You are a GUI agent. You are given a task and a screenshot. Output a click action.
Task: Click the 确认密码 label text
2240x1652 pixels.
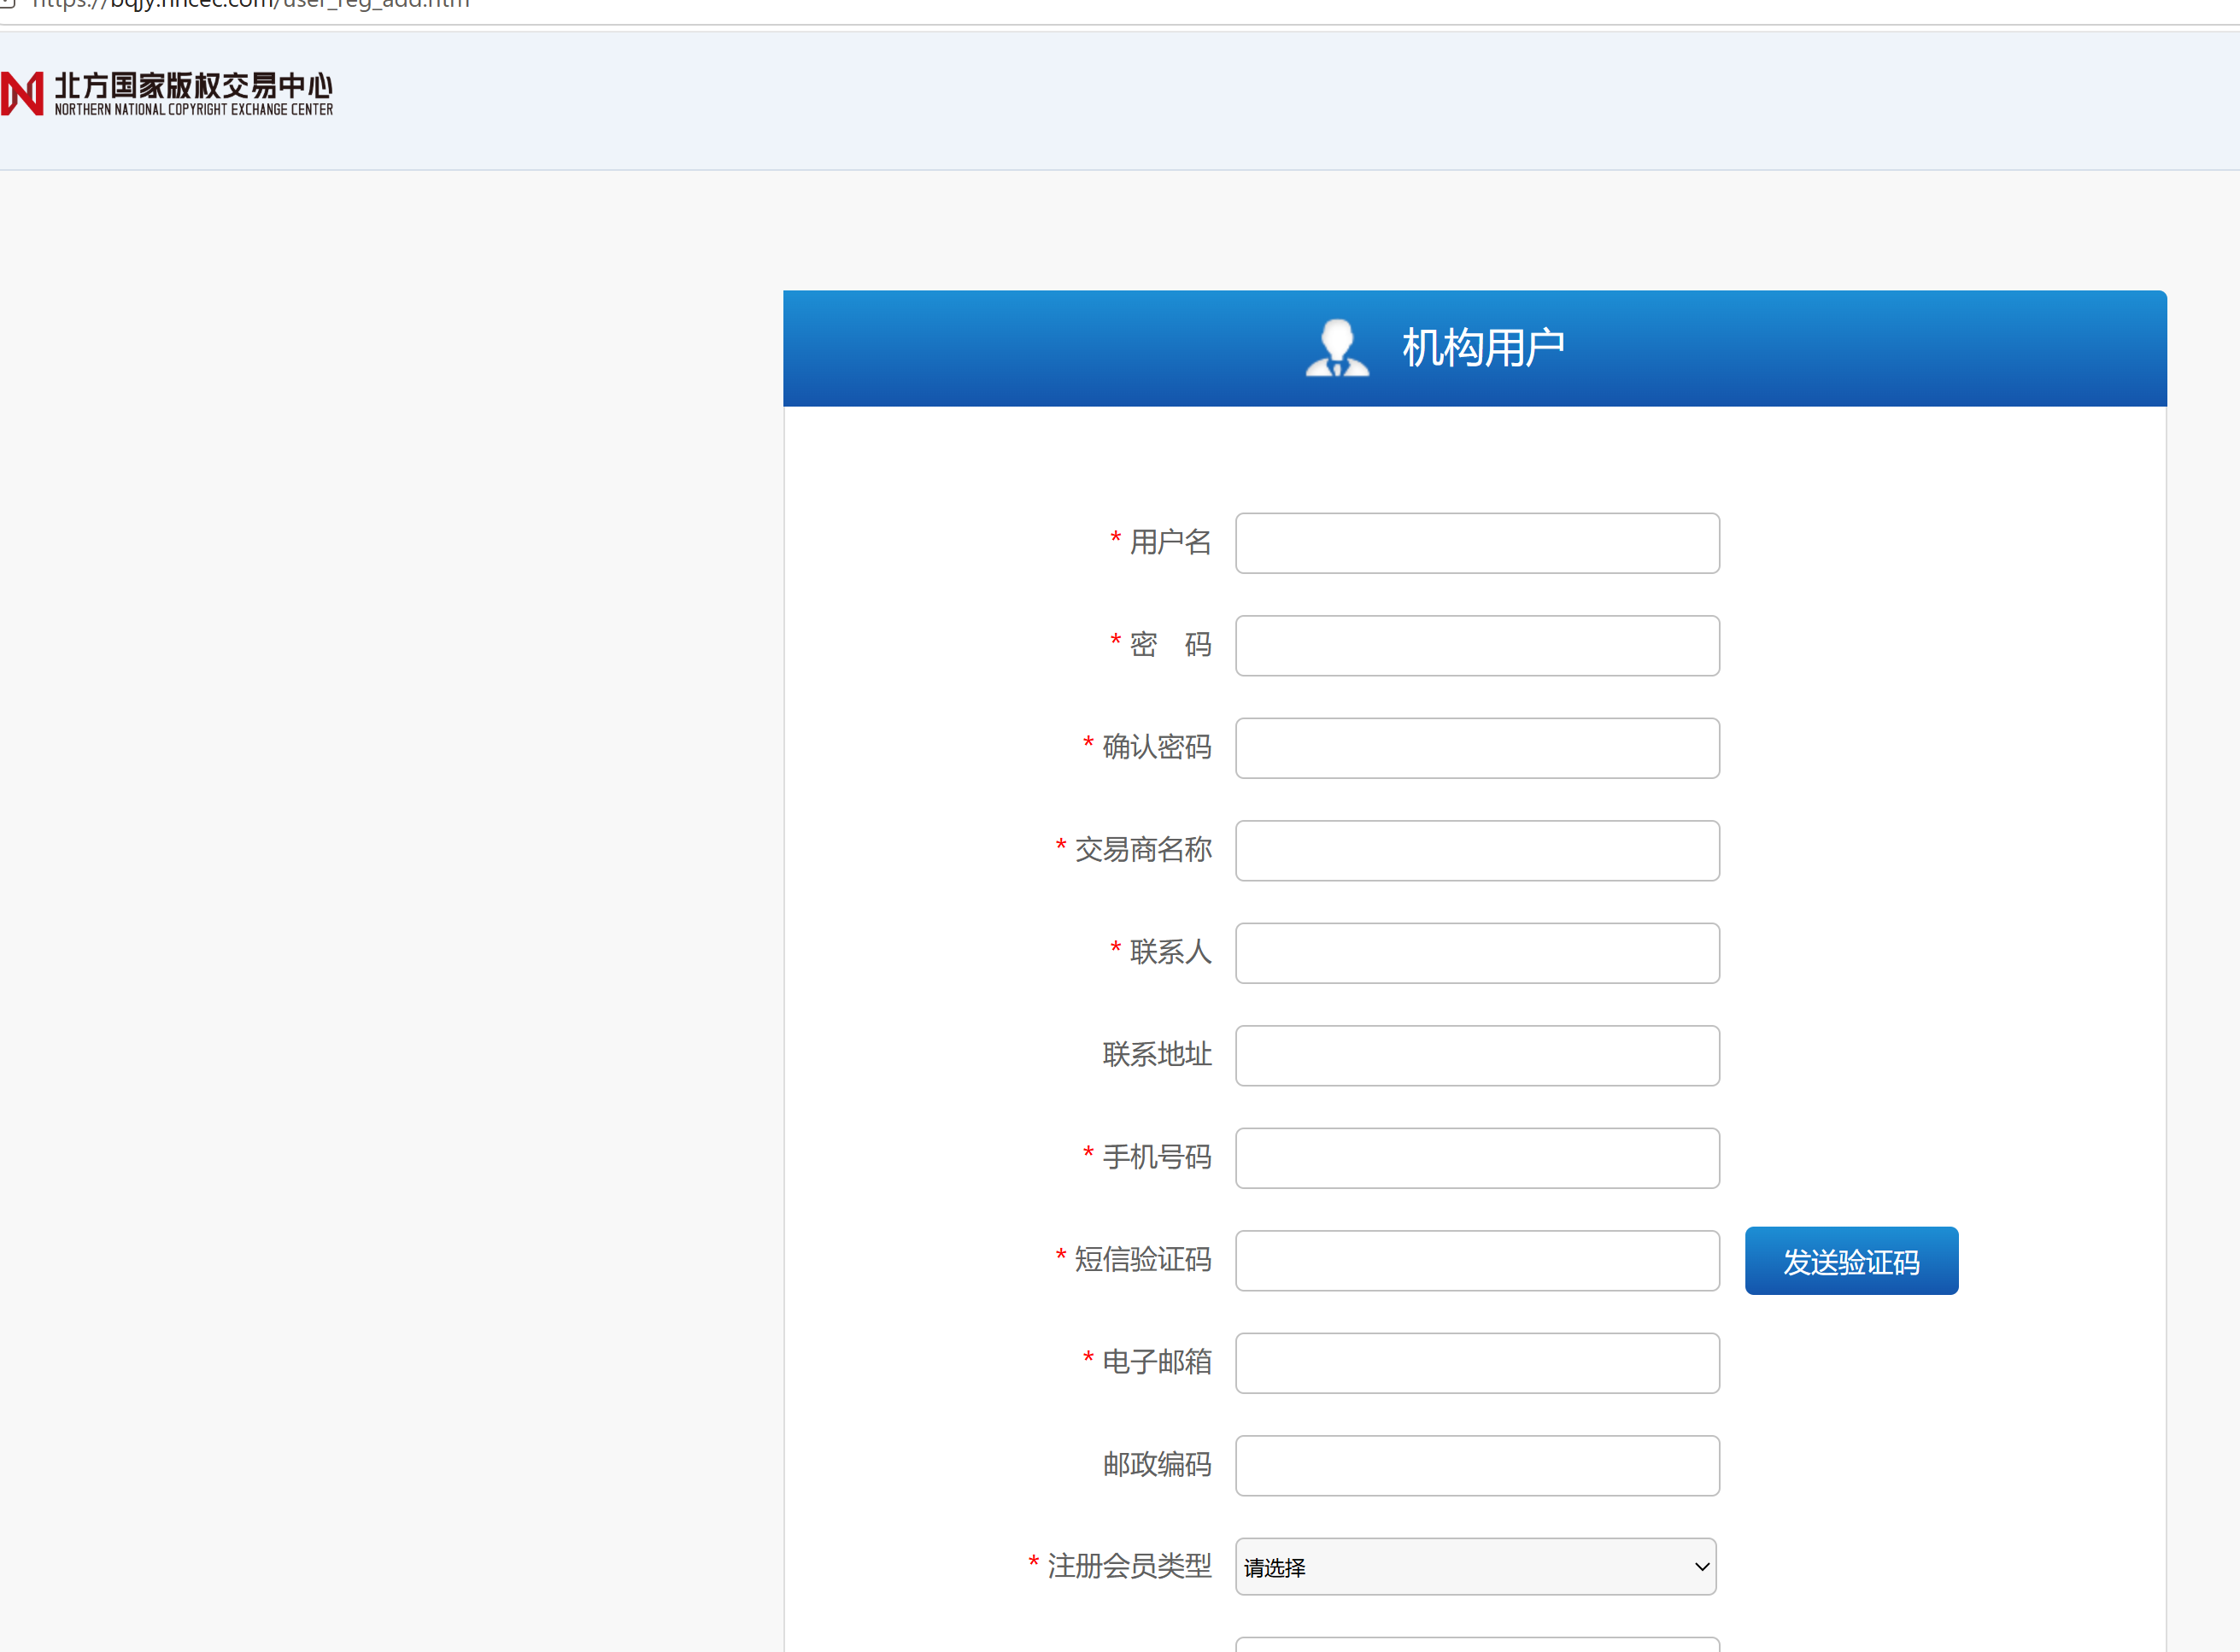pyautogui.click(x=1157, y=747)
